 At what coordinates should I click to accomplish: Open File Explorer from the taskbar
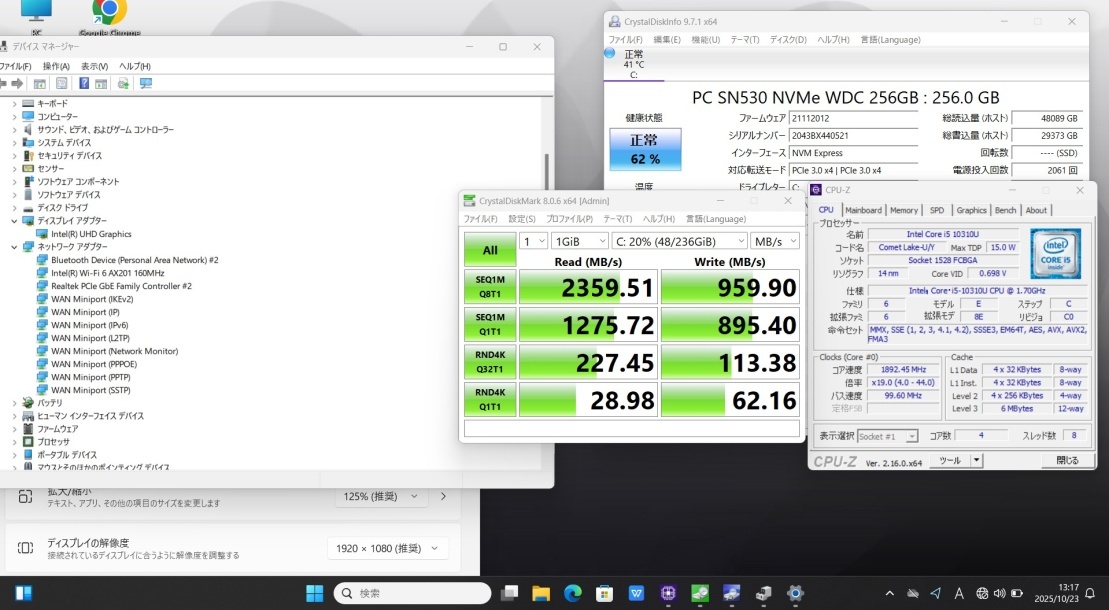(541, 593)
